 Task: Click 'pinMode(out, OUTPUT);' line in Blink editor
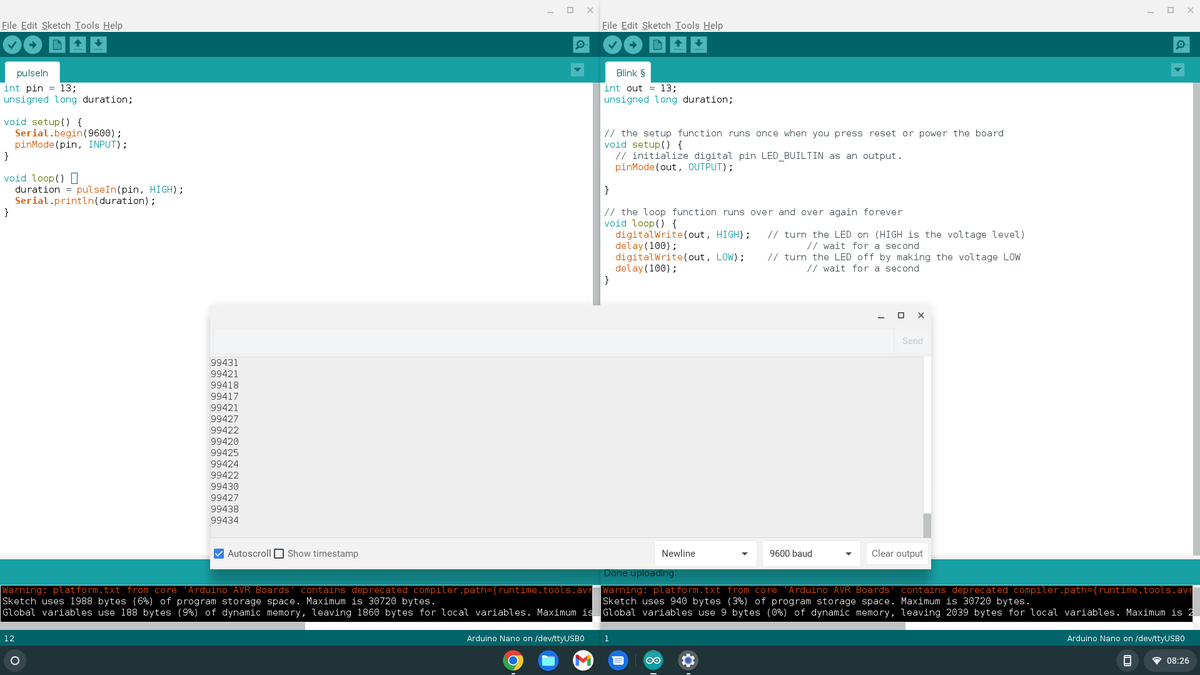click(674, 167)
